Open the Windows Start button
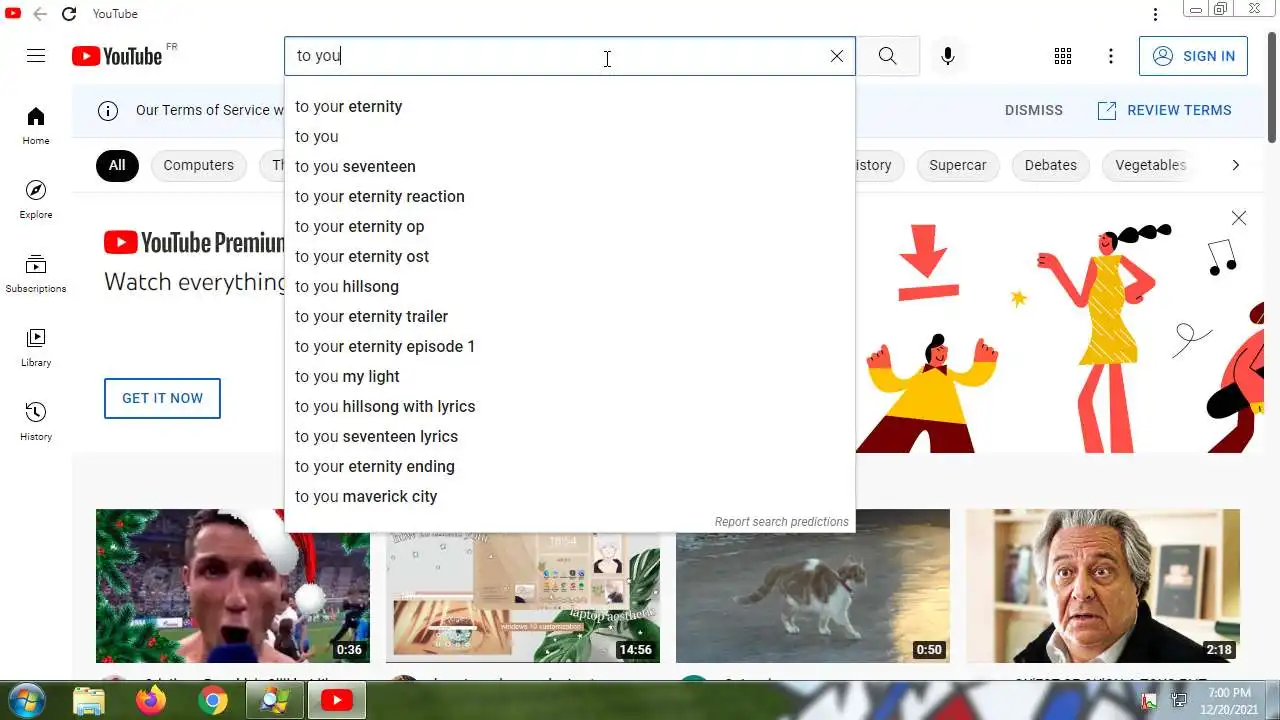Image resolution: width=1280 pixels, height=720 pixels. tap(26, 701)
